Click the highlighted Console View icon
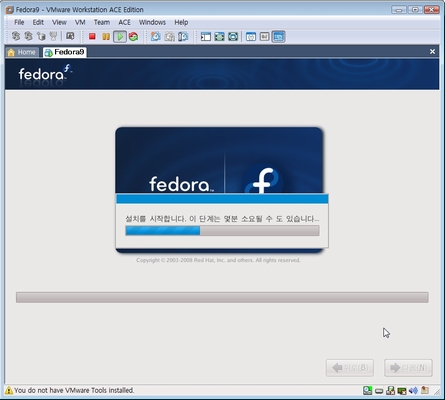 (x=278, y=36)
